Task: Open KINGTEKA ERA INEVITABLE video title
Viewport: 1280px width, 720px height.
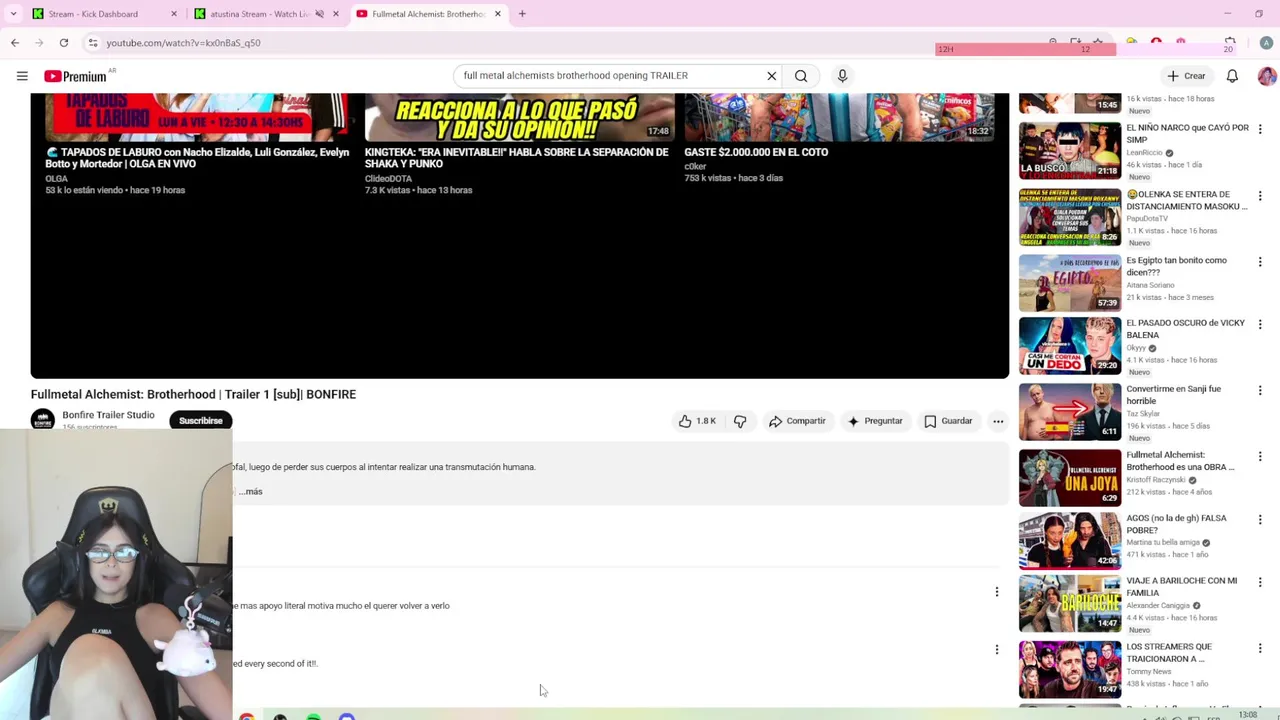Action: (516, 158)
